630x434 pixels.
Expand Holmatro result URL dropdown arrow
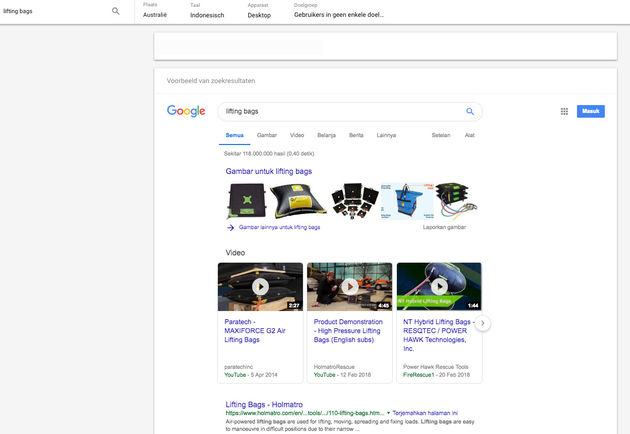coord(389,413)
